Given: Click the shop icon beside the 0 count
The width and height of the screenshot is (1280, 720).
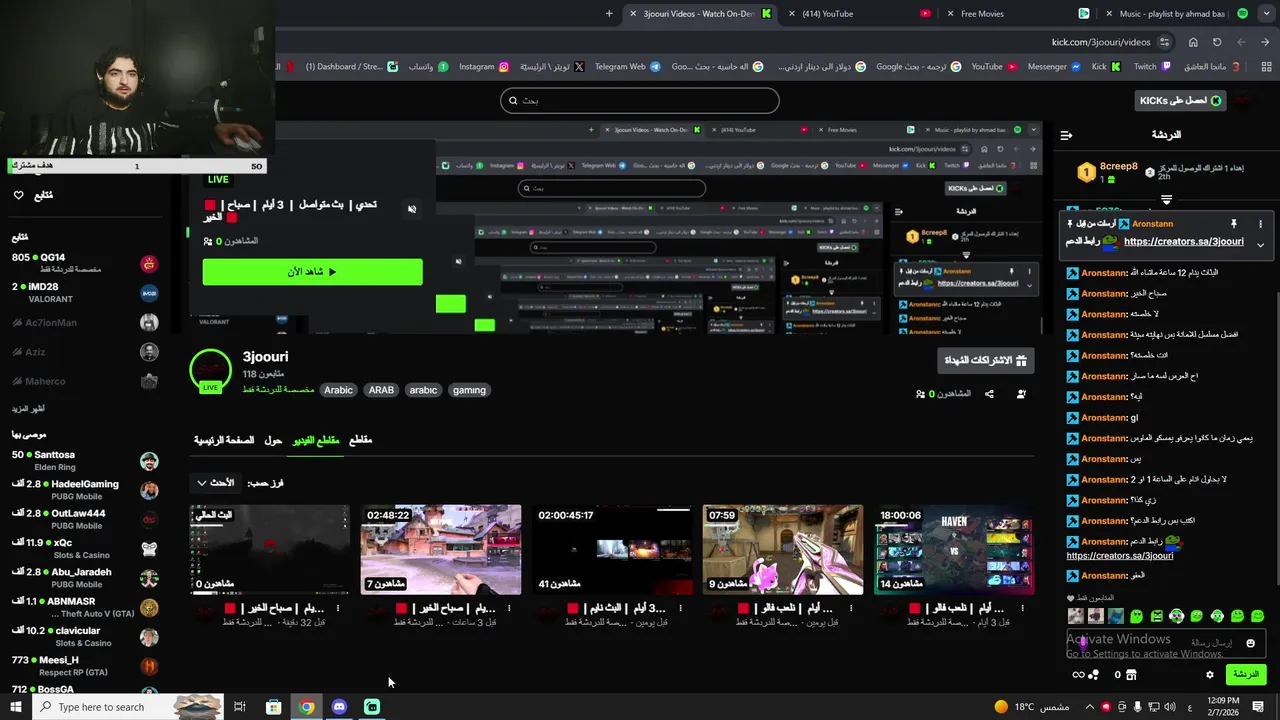Looking at the screenshot, I should (x=1131, y=675).
